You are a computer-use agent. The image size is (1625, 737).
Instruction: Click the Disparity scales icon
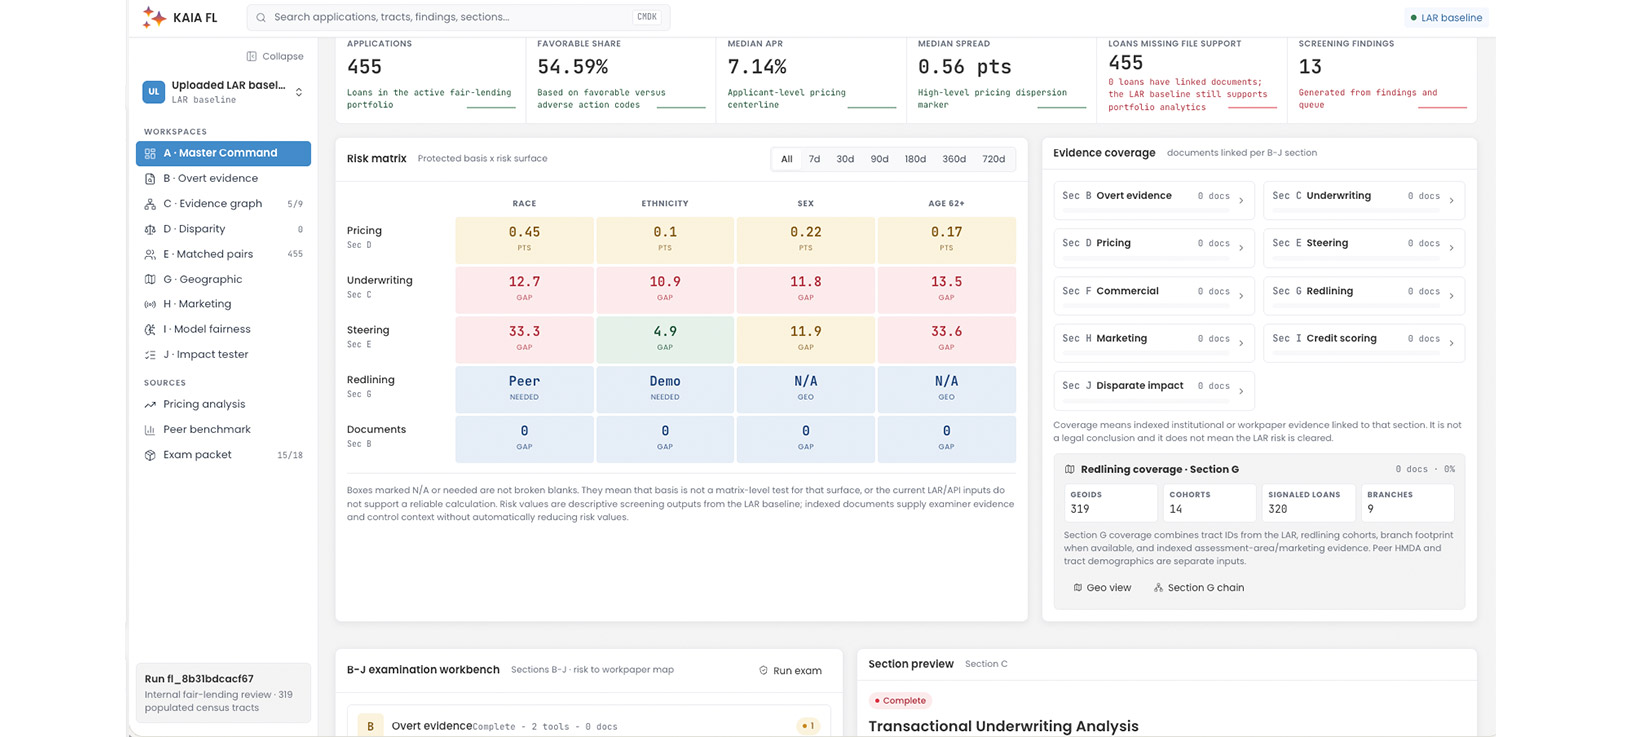point(150,229)
